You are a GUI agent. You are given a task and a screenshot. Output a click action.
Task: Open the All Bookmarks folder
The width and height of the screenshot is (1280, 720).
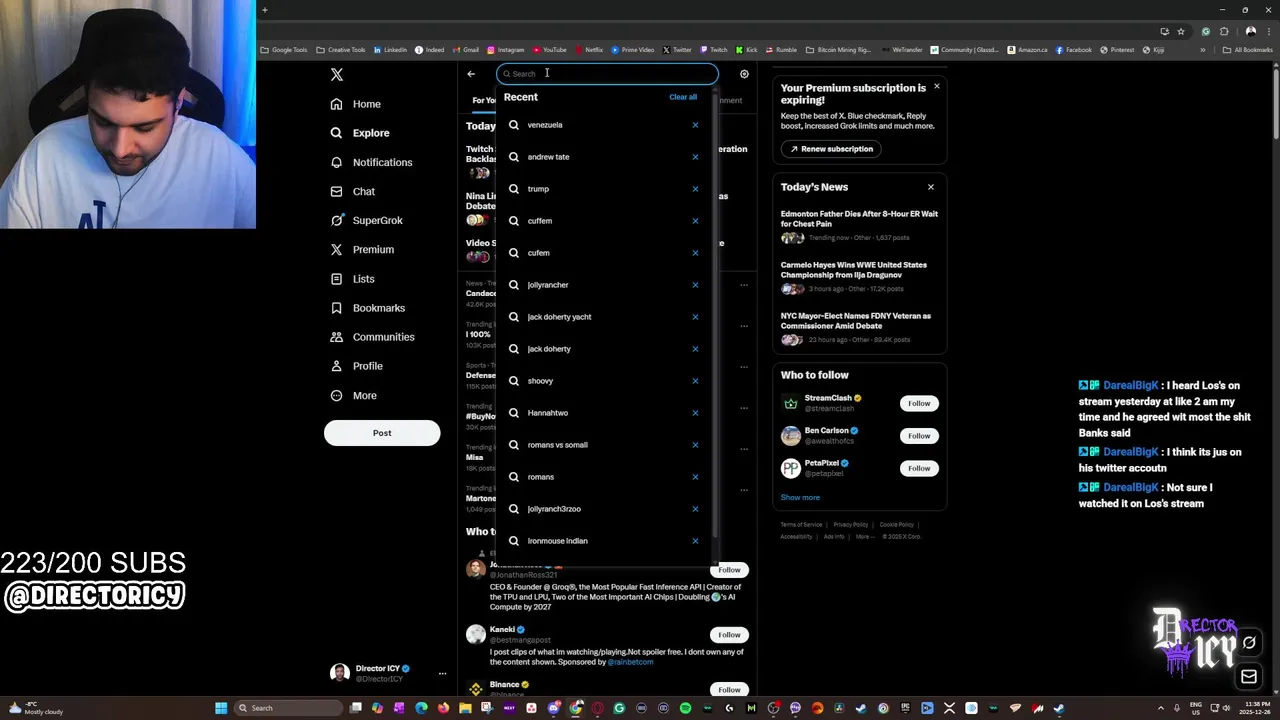(x=1248, y=50)
